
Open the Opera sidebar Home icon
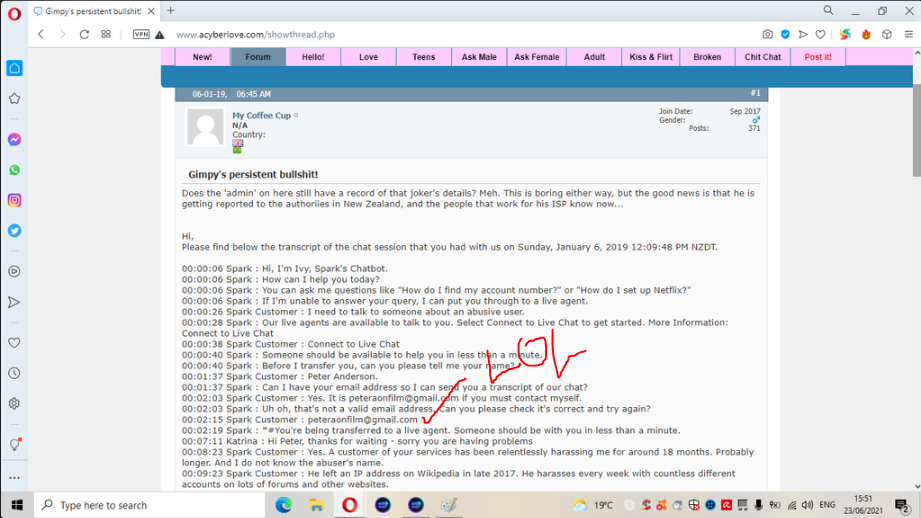click(15, 68)
